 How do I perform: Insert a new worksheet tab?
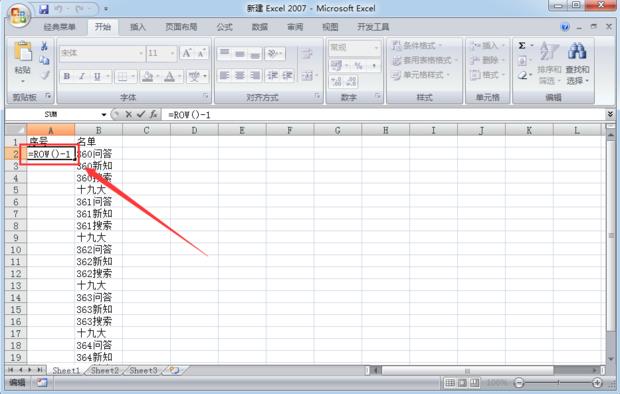tap(174, 370)
